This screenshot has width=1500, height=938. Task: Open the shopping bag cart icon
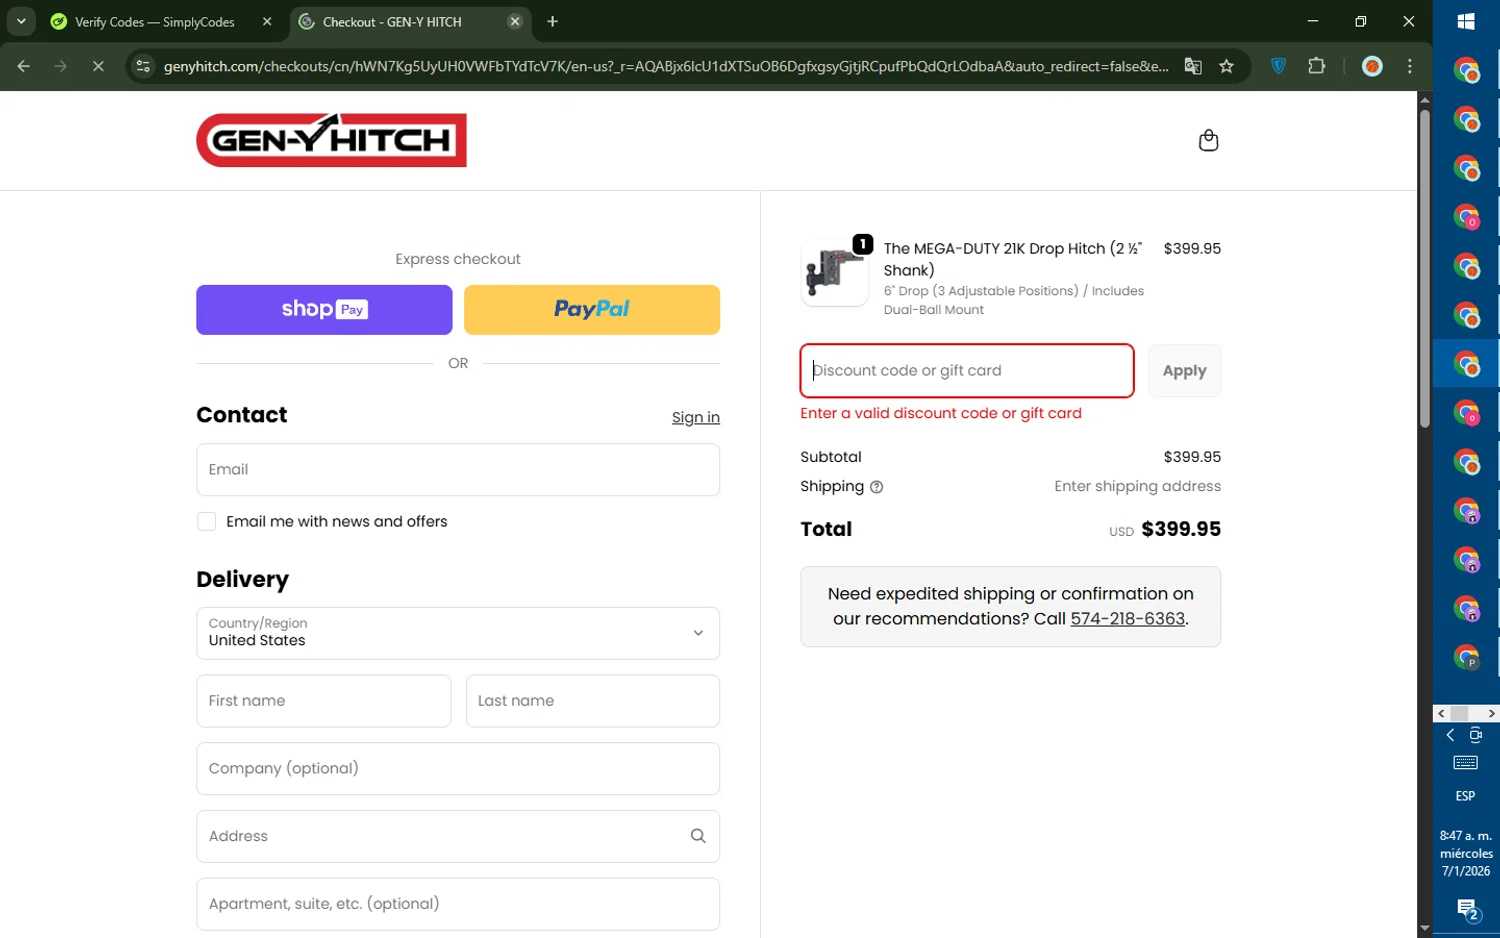point(1208,140)
